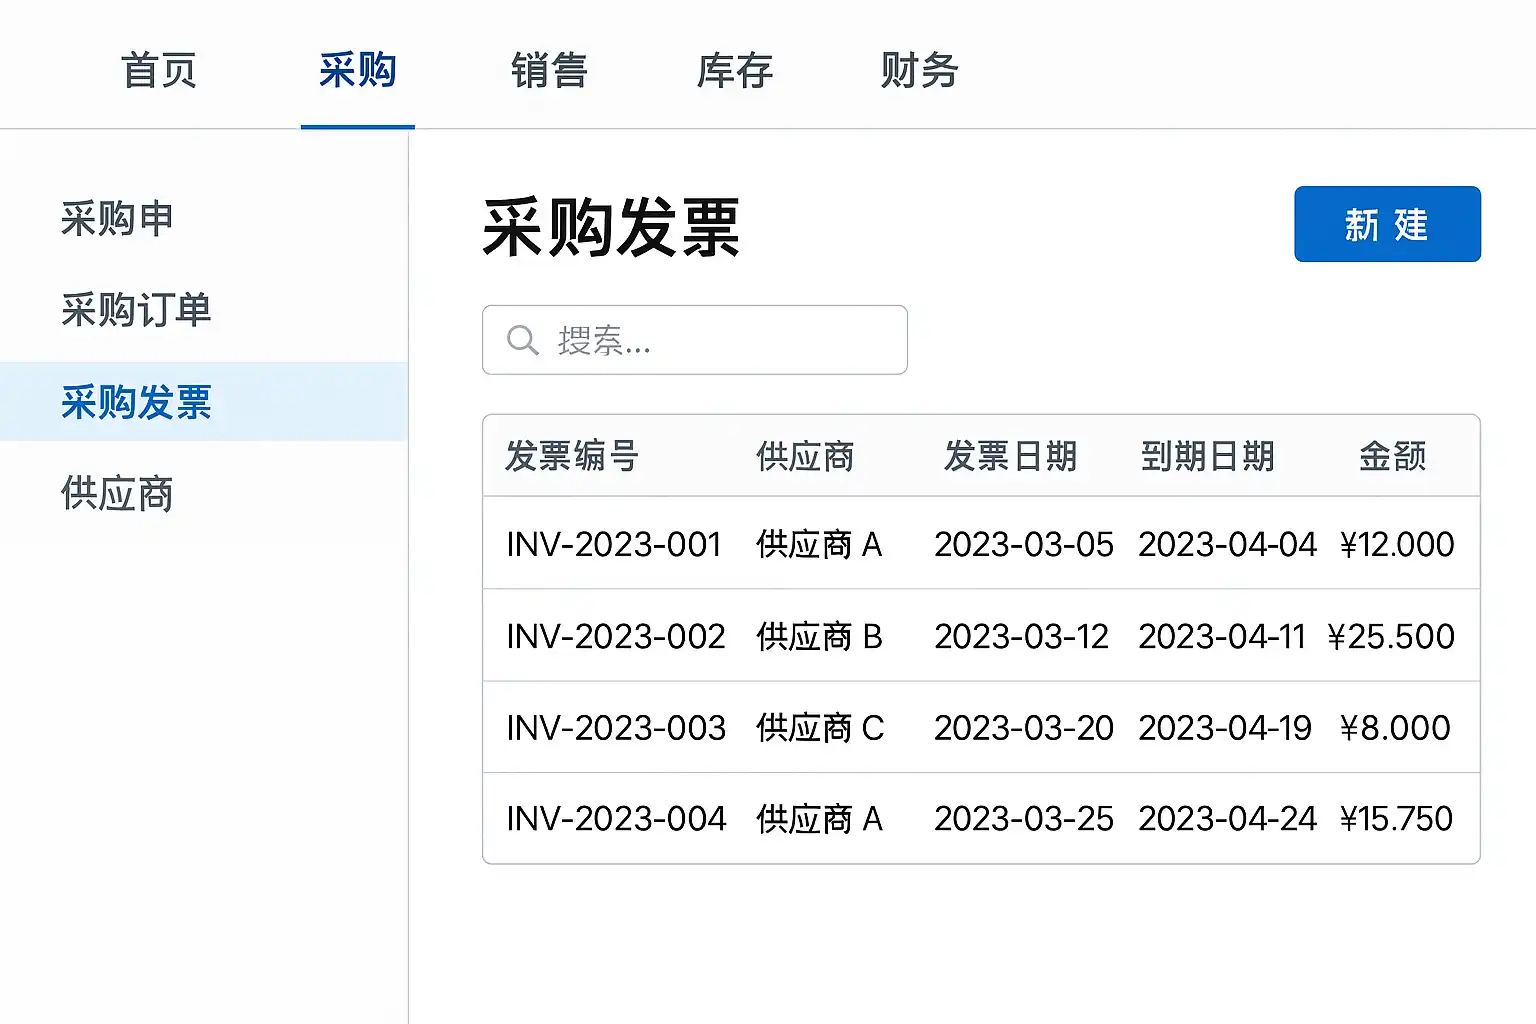Select 采购订单 in the sidebar
Image resolution: width=1536 pixels, height=1024 pixels.
[x=136, y=310]
